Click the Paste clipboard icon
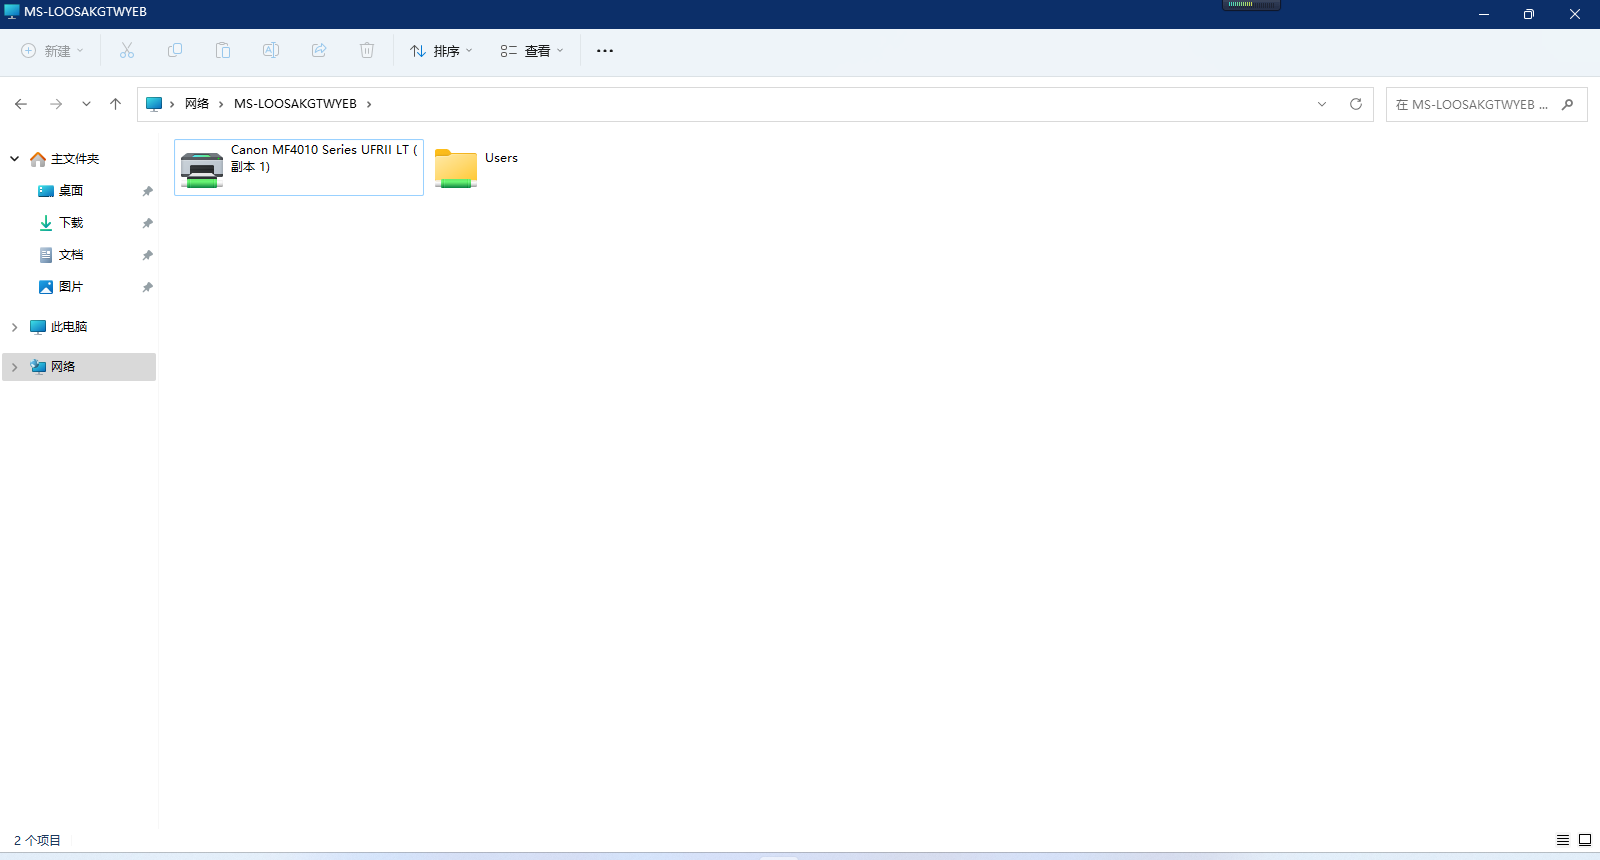Image resolution: width=1600 pixels, height=860 pixels. coord(223,51)
